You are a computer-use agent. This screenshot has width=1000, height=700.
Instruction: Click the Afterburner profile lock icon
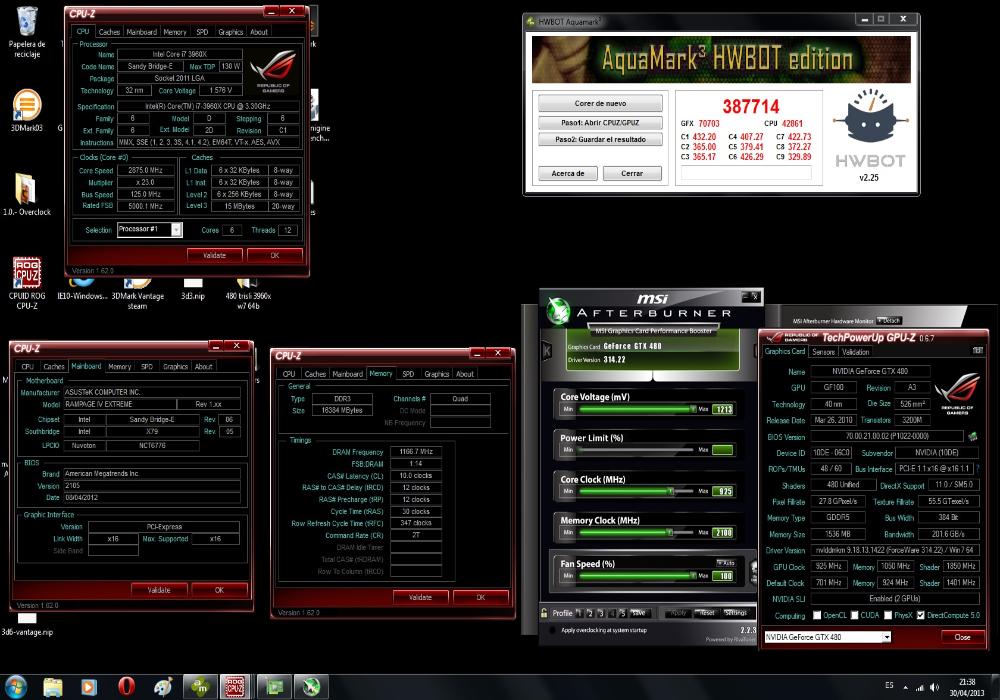(544, 613)
